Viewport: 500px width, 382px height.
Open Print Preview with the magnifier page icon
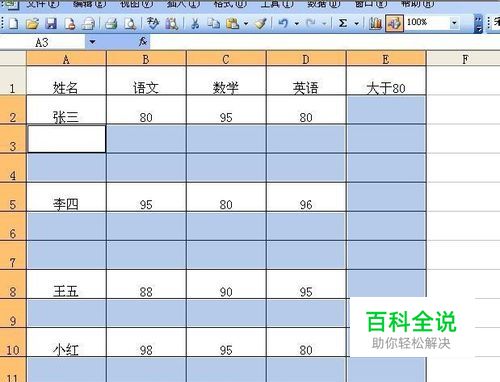coord(130,23)
